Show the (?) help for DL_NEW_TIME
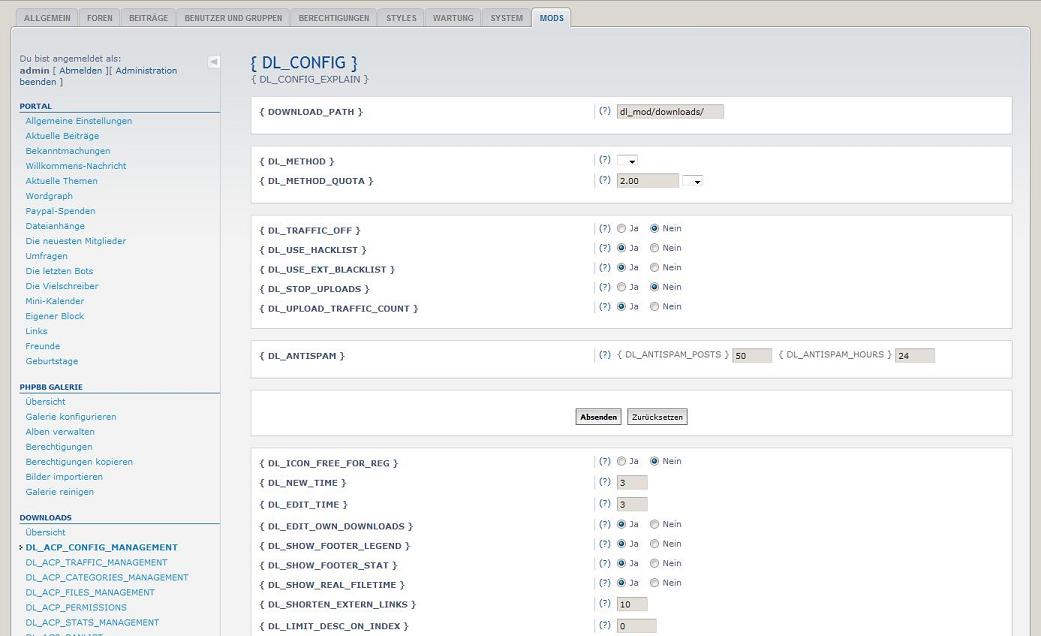This screenshot has width=1041, height=636. pyautogui.click(x=604, y=482)
